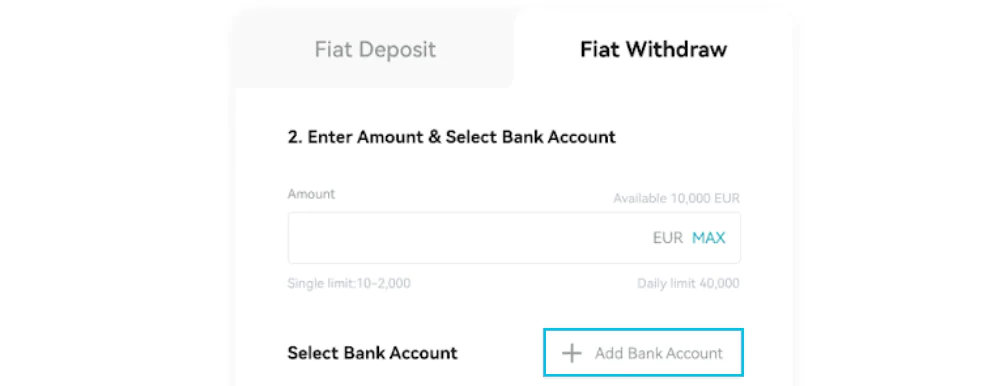
Task: Switch to the Fiat Deposit tab
Action: 375,50
